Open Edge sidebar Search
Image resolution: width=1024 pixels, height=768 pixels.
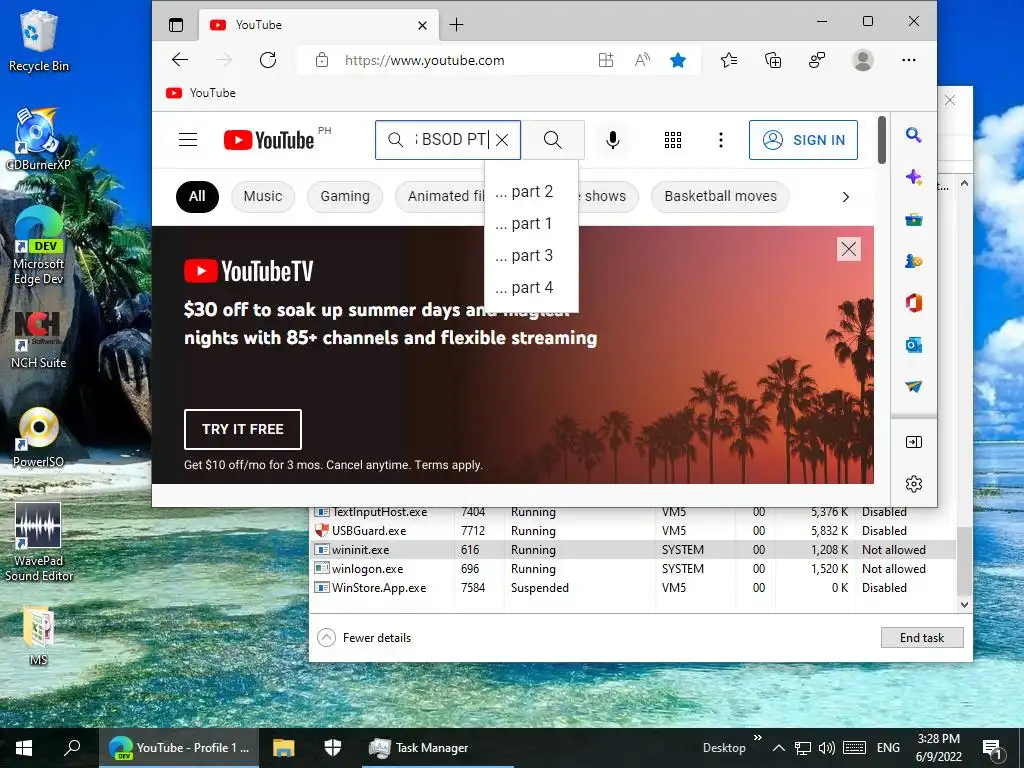(914, 135)
